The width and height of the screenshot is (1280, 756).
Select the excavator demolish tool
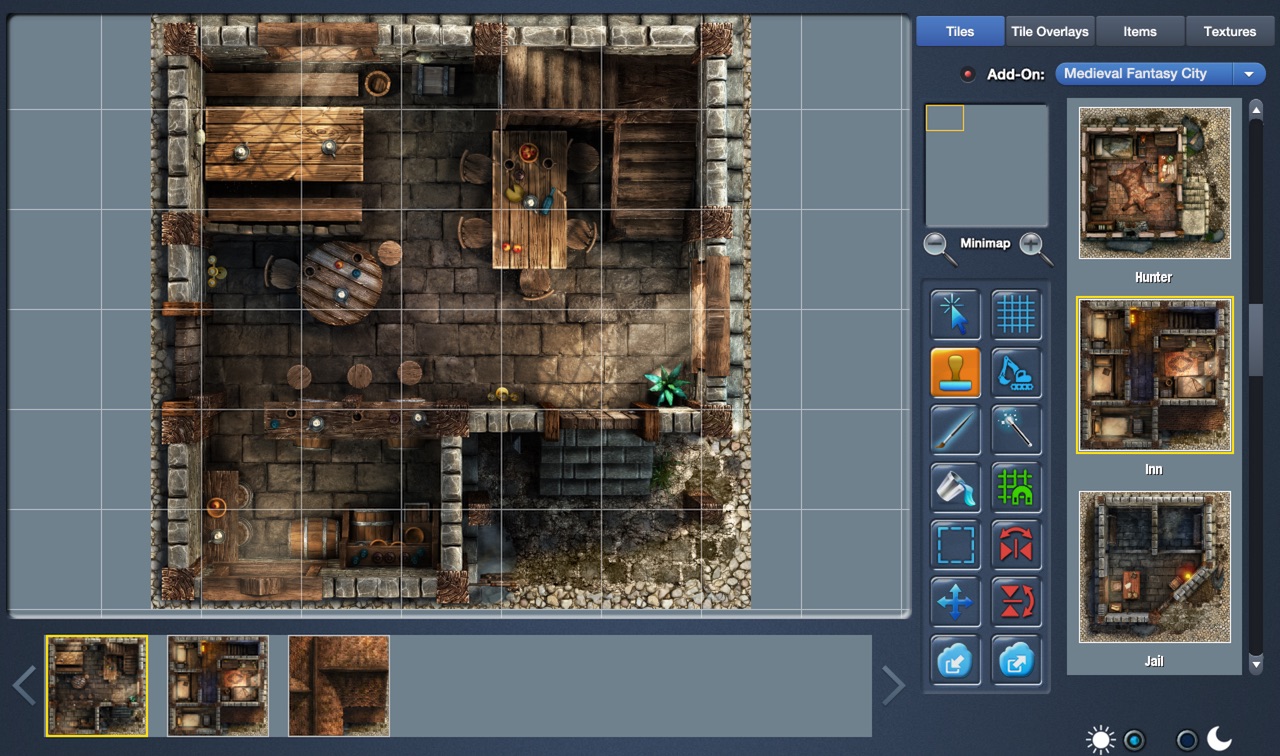point(1016,372)
